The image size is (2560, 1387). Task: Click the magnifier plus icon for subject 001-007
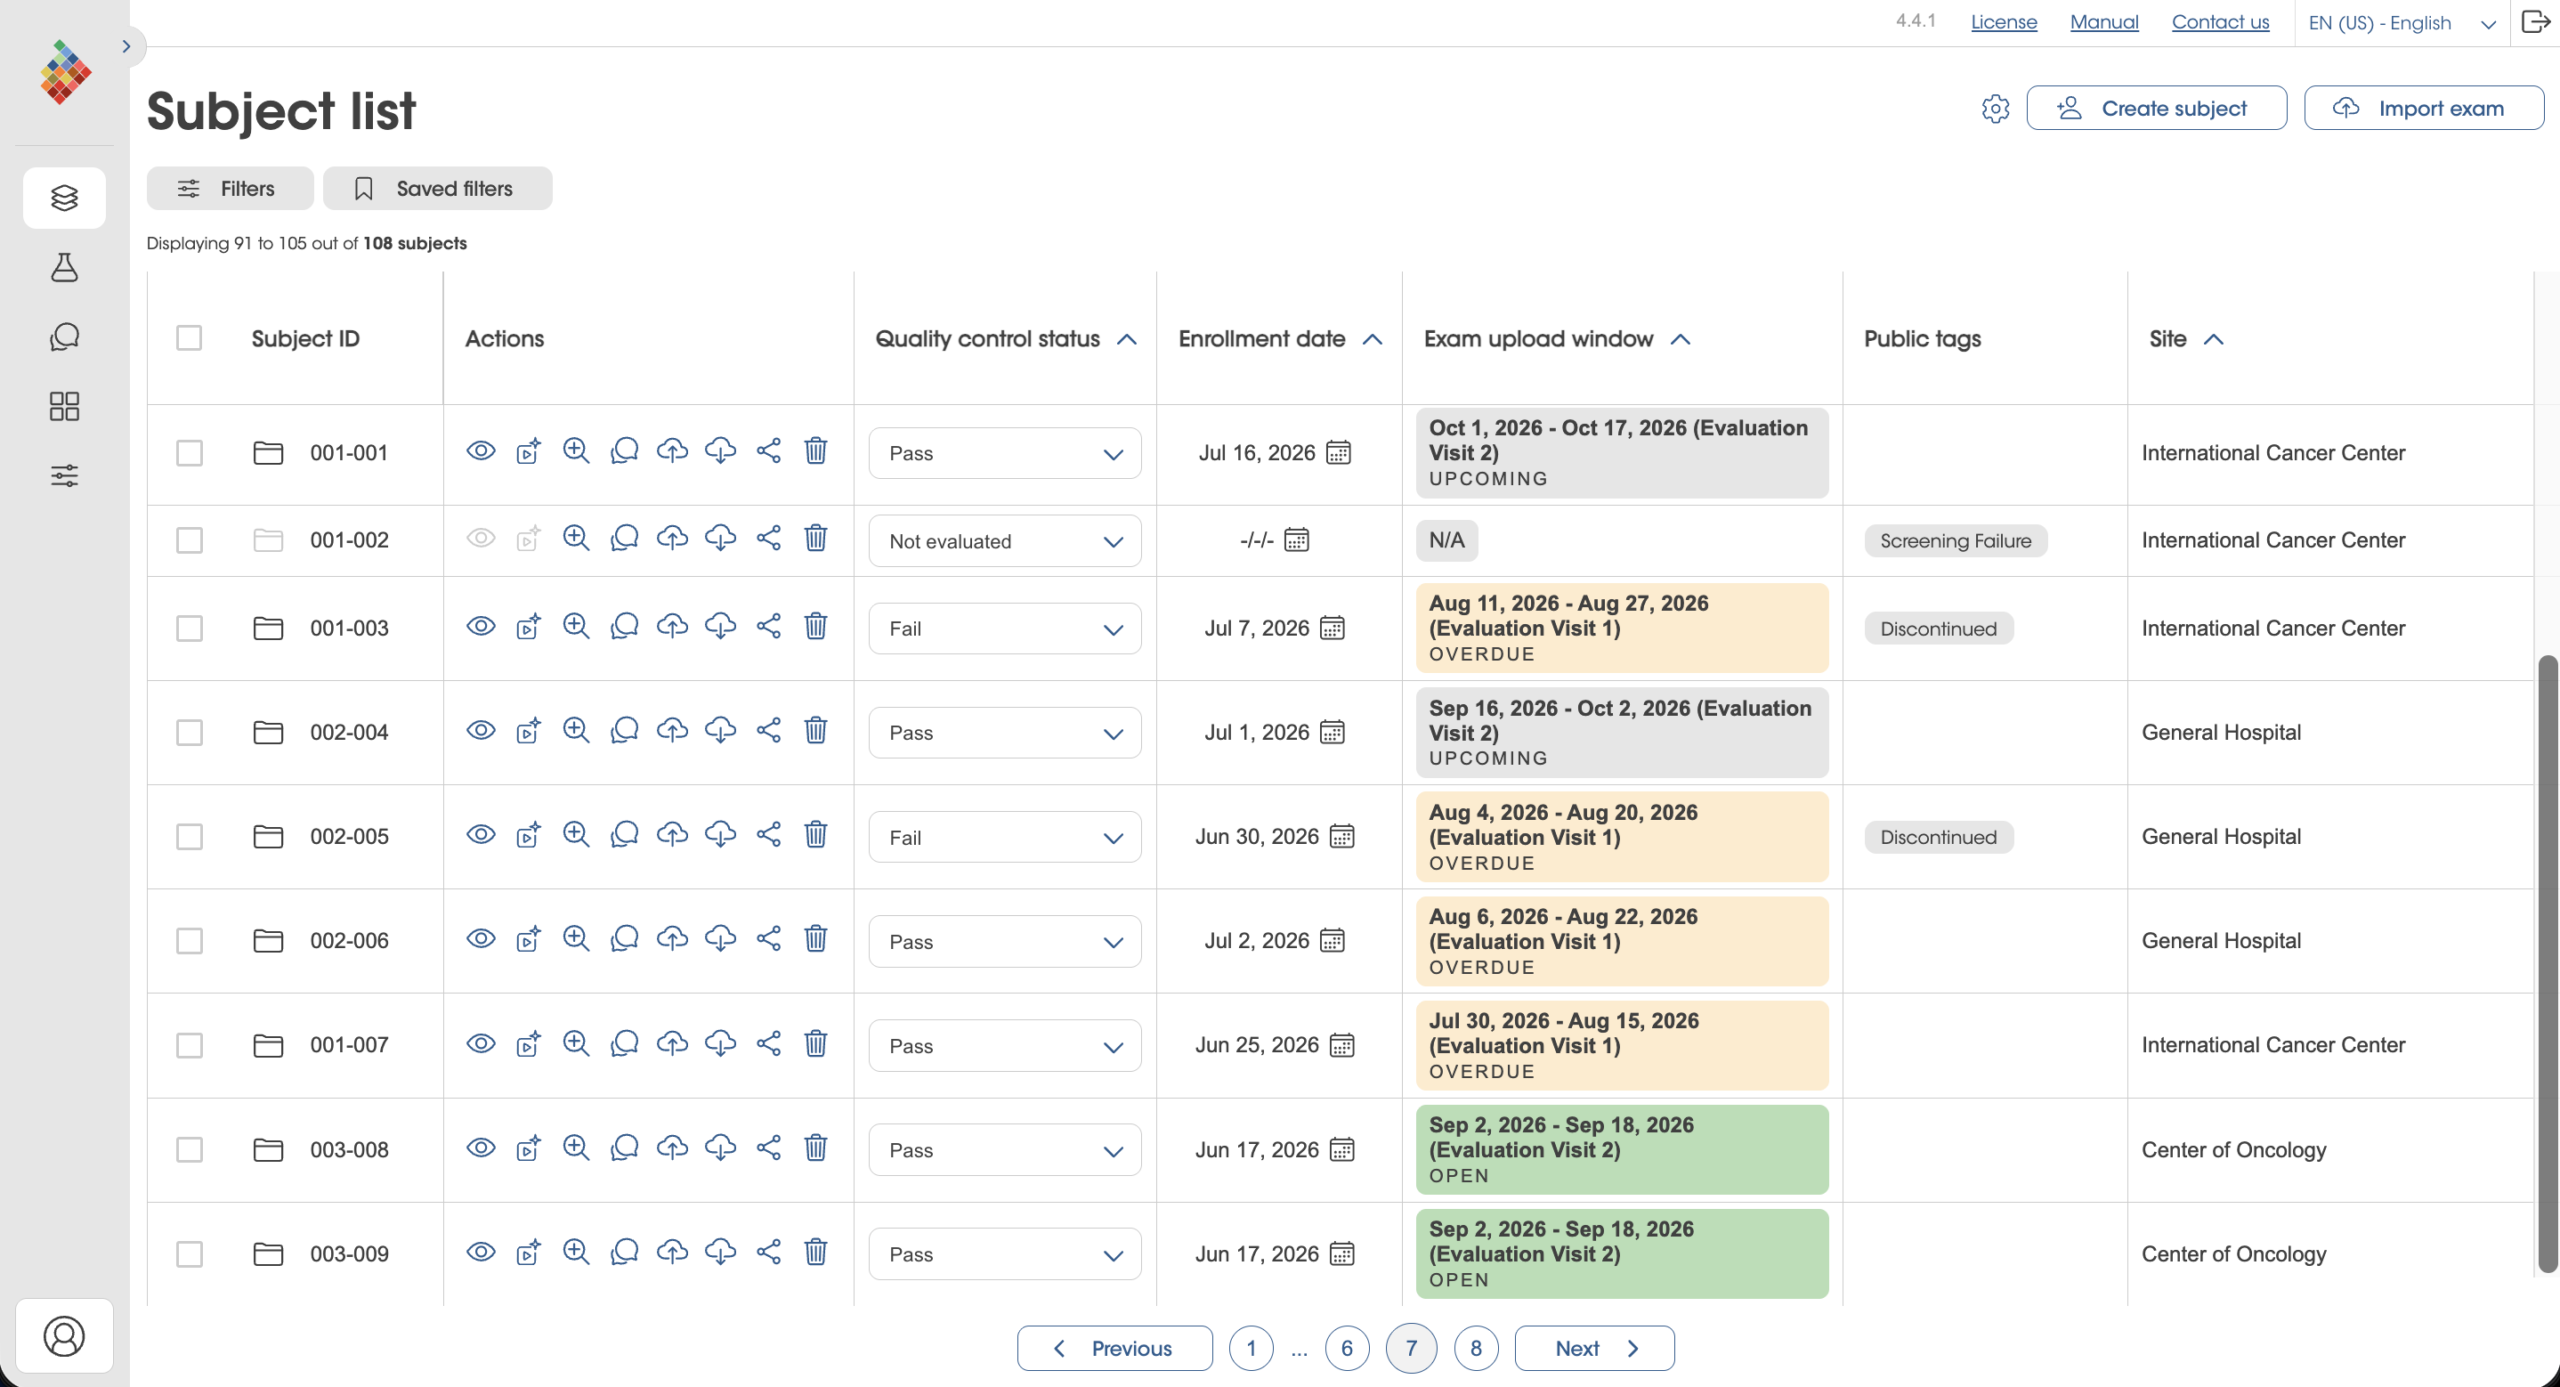point(576,1043)
